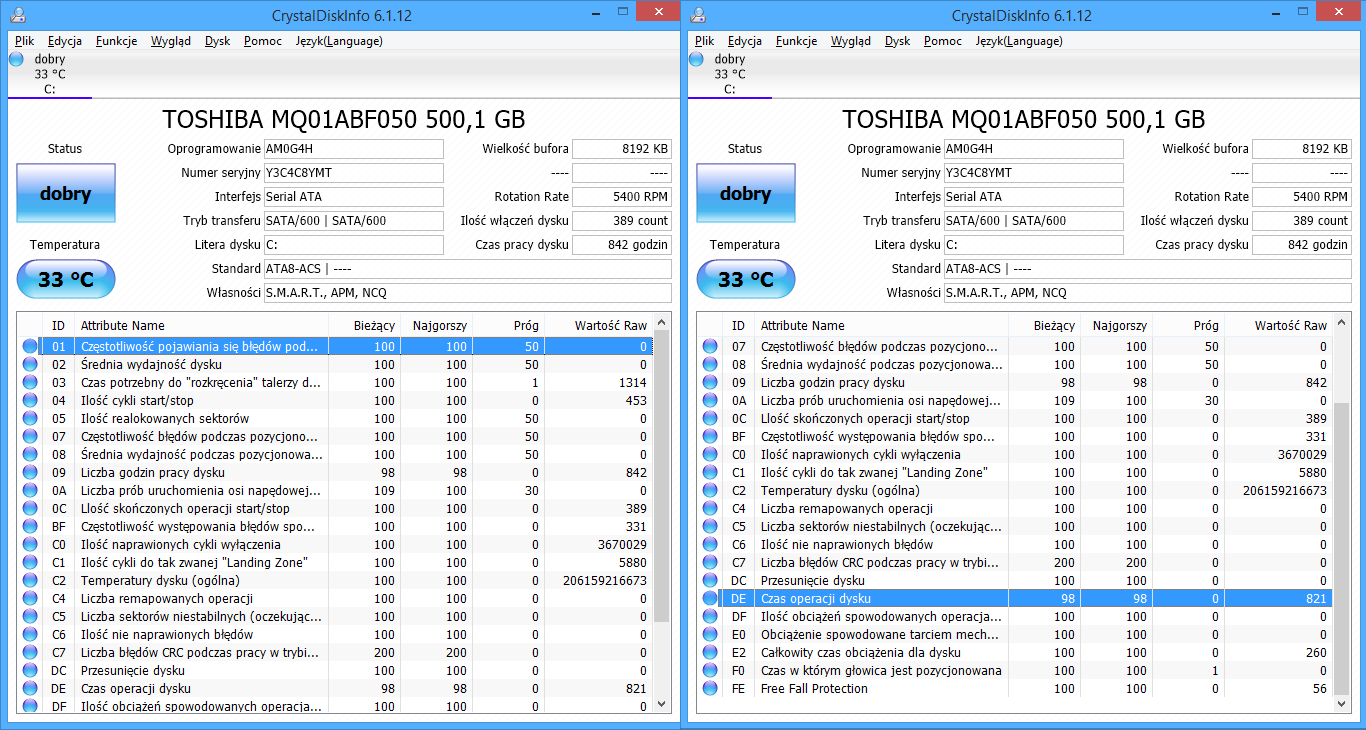Click status circle of row 0A in left window
Image resolution: width=1366 pixels, height=730 pixels.
(31, 491)
